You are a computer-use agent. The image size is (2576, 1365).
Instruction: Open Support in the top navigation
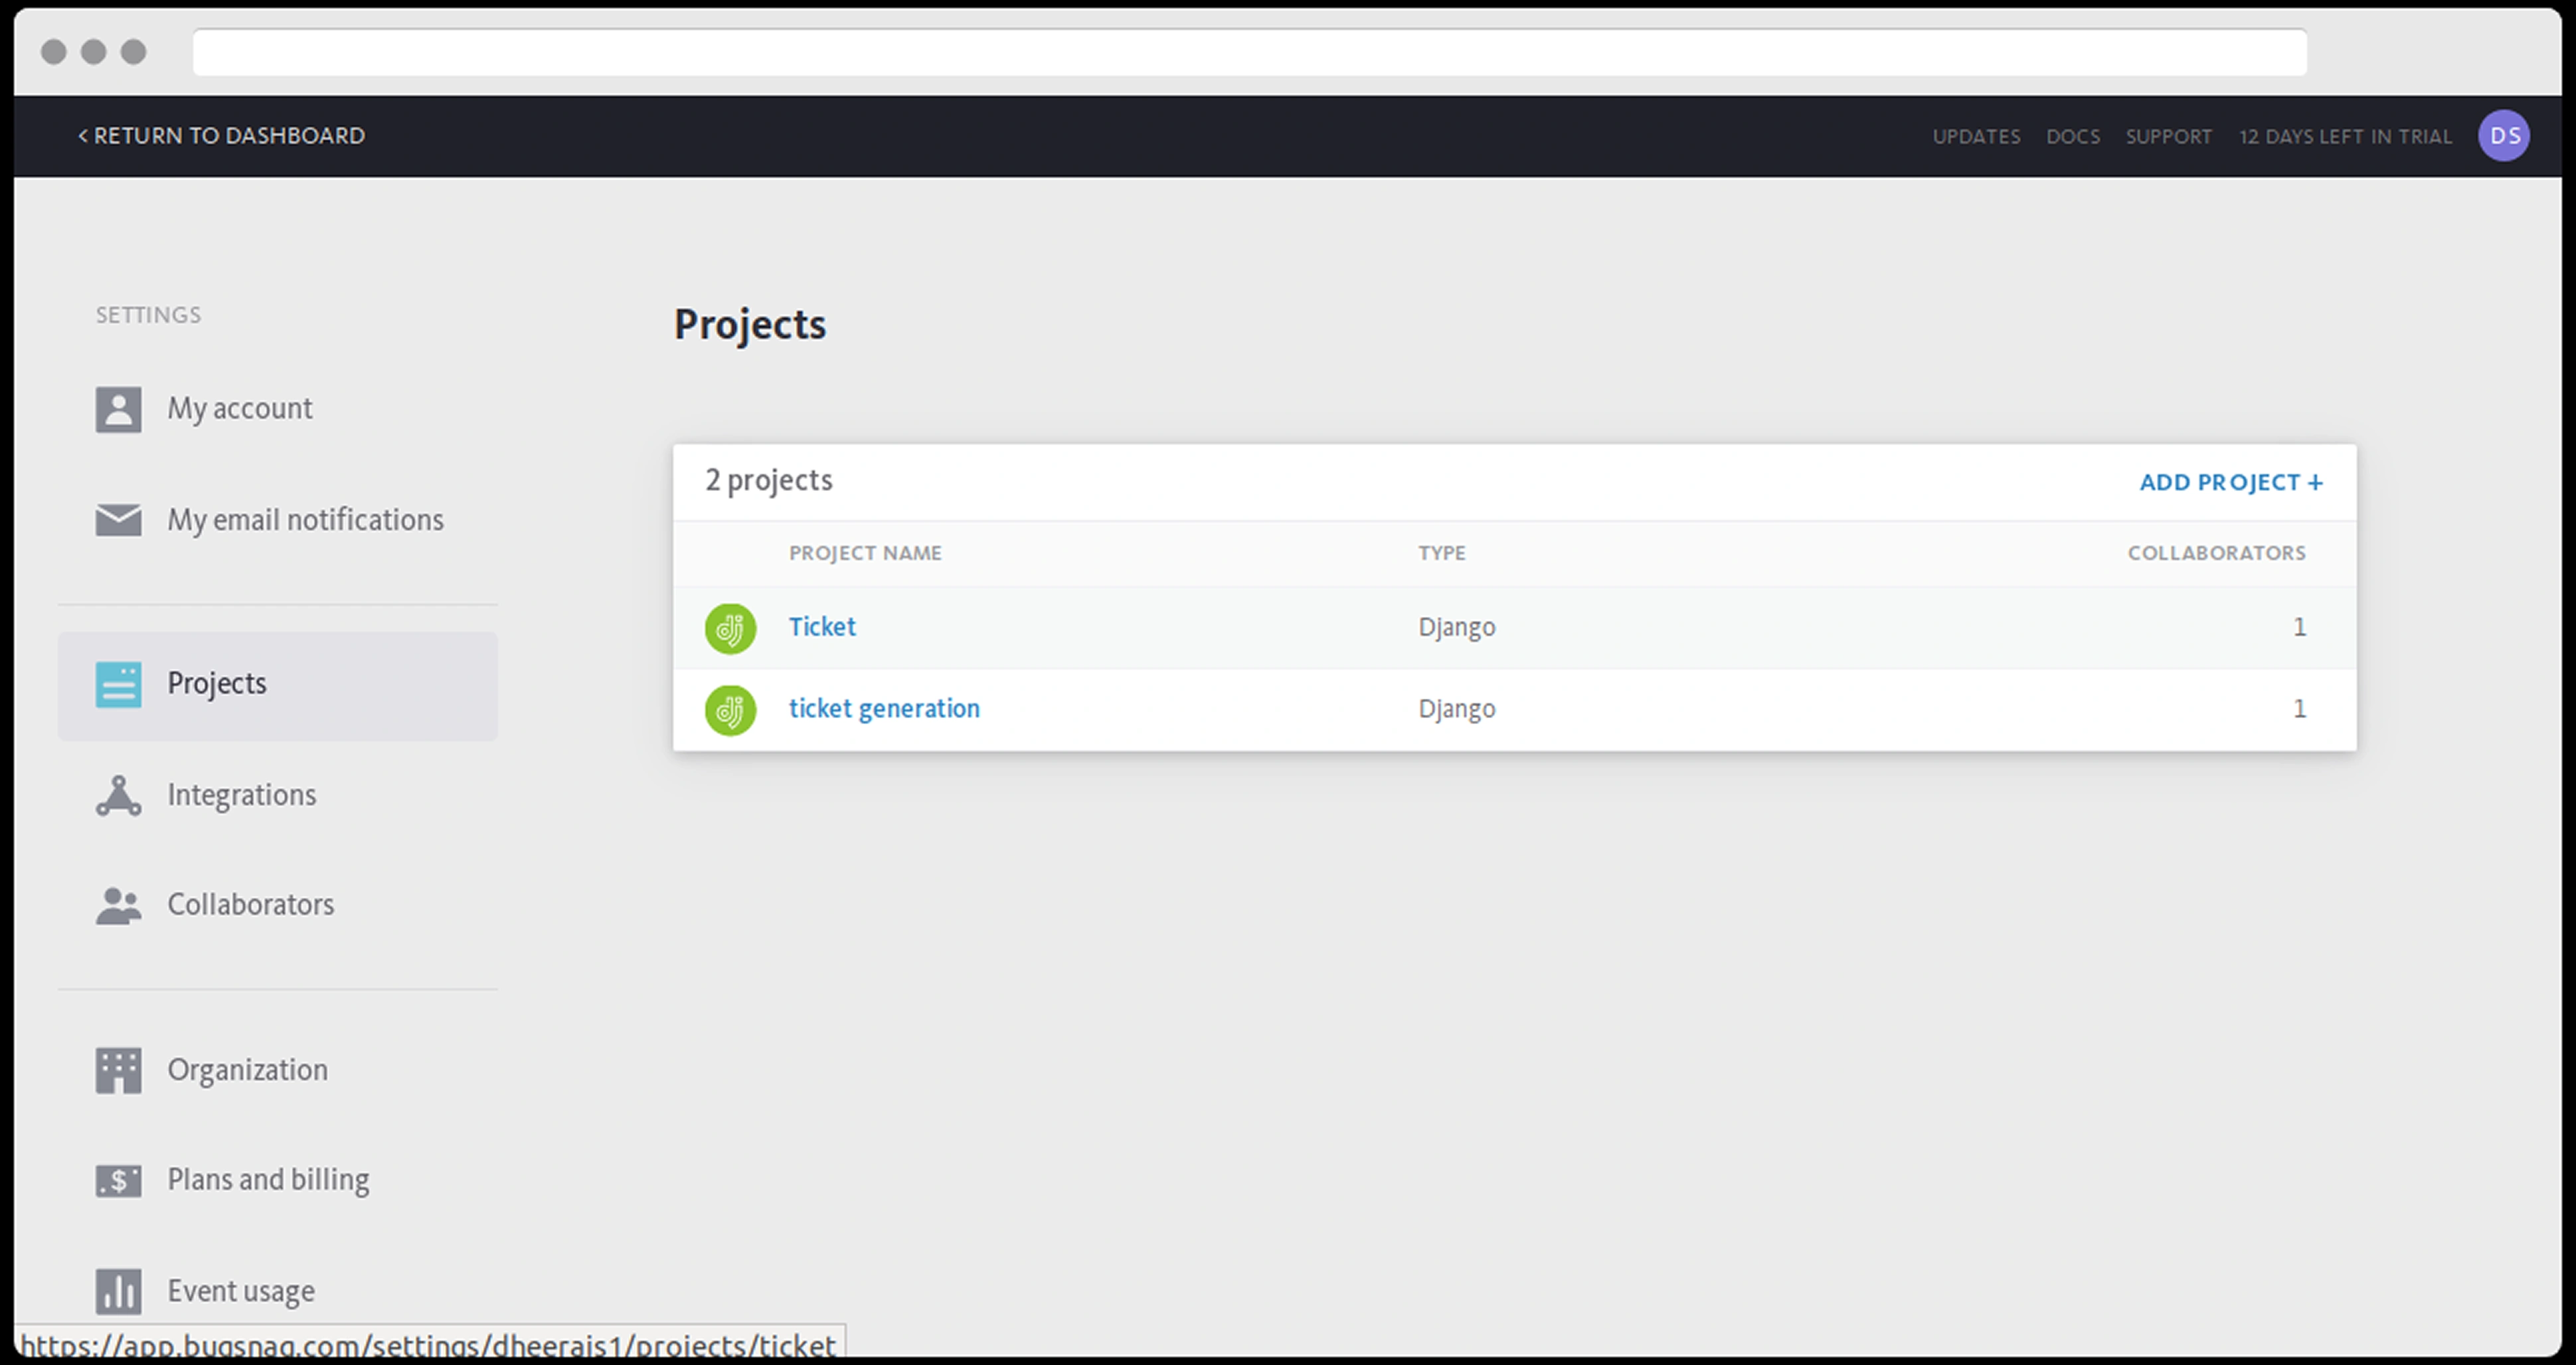[2168, 137]
